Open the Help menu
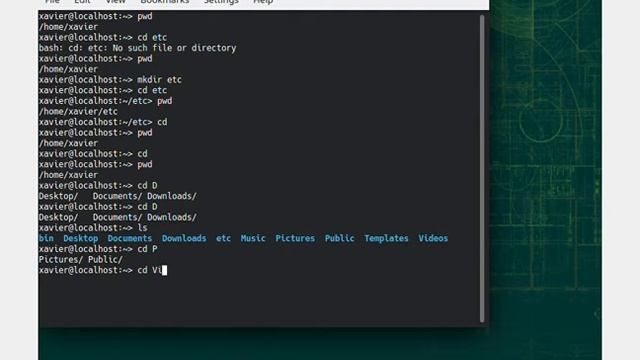The height and width of the screenshot is (360, 640). pos(263,2)
